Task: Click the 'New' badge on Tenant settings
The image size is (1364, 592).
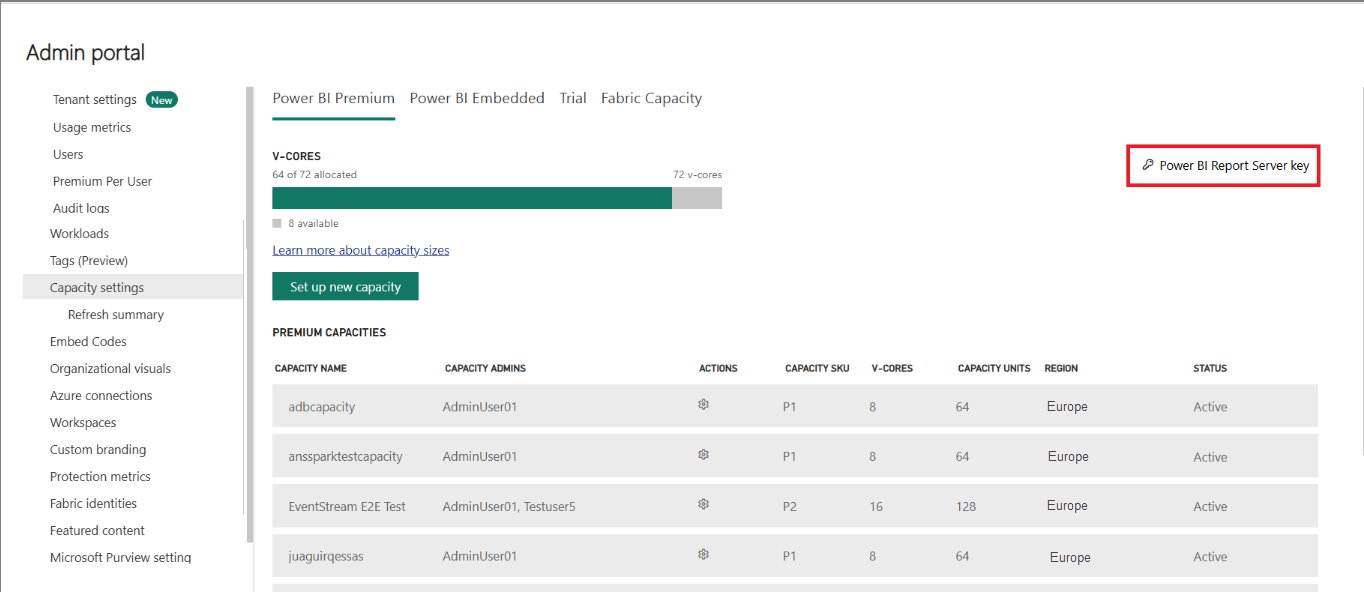Action: (x=162, y=100)
